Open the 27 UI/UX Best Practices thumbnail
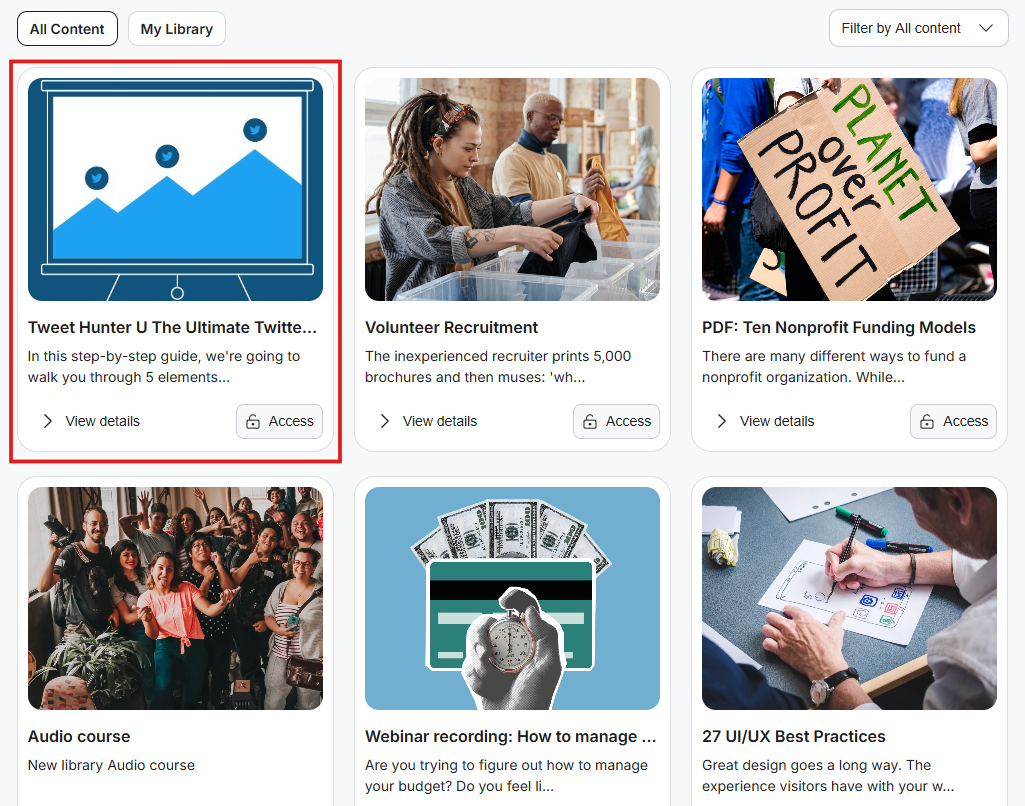Image resolution: width=1025 pixels, height=806 pixels. coord(849,598)
